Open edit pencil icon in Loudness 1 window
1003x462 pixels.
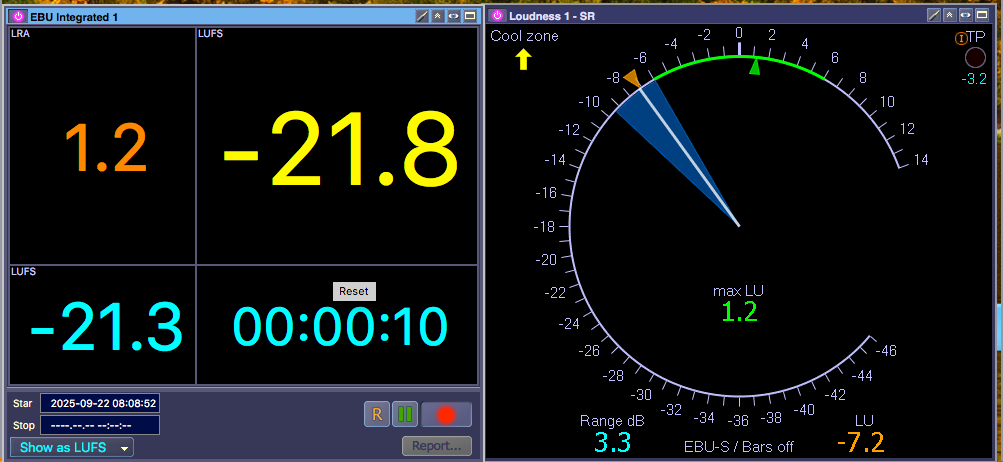pyautogui.click(x=934, y=15)
